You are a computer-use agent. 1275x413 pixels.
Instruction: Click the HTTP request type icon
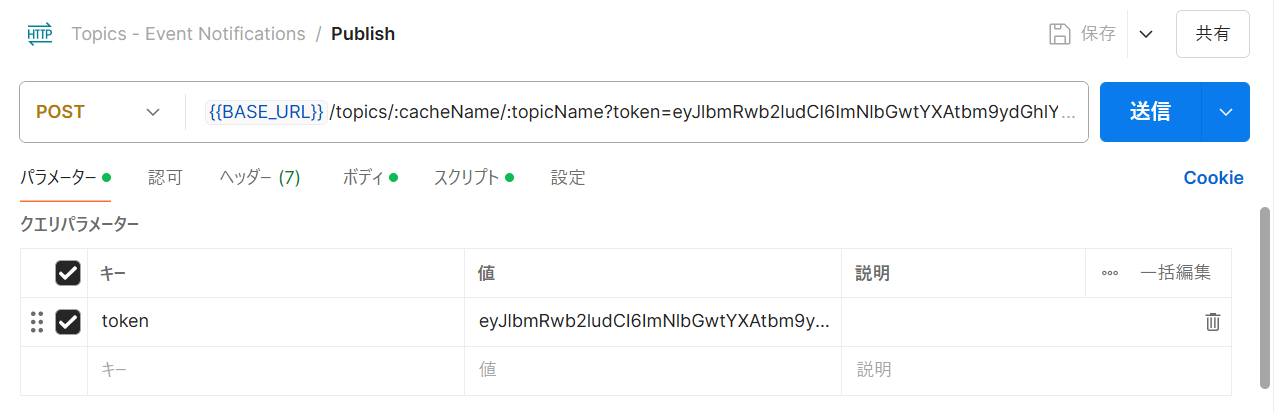pos(40,34)
